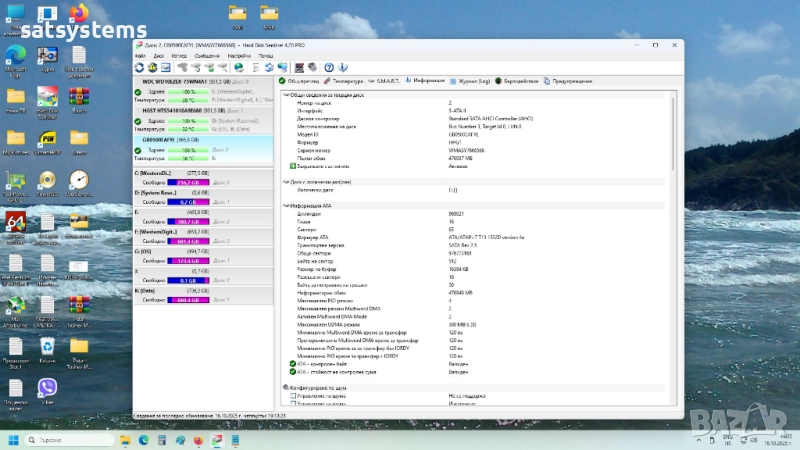
Task: Click the refresh toolbar icon in Hard Disk Sentinel
Action: pos(139,67)
